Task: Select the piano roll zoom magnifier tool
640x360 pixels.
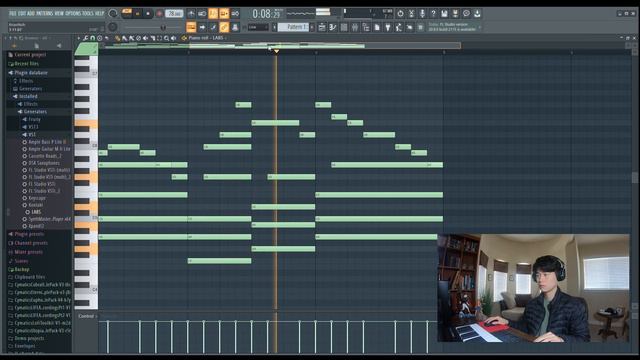Action: coord(166,38)
